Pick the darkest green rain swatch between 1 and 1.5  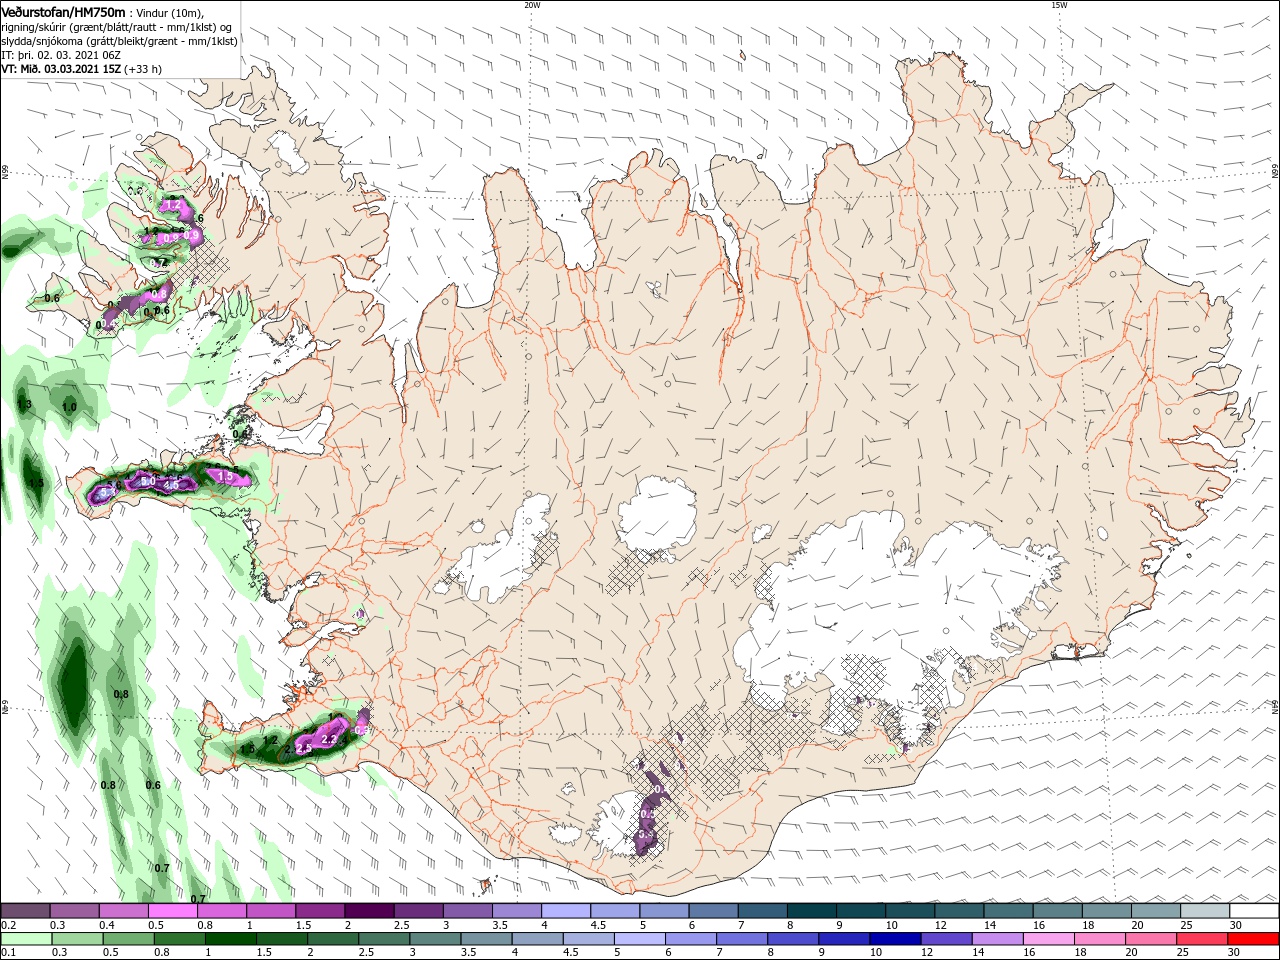[231, 939]
